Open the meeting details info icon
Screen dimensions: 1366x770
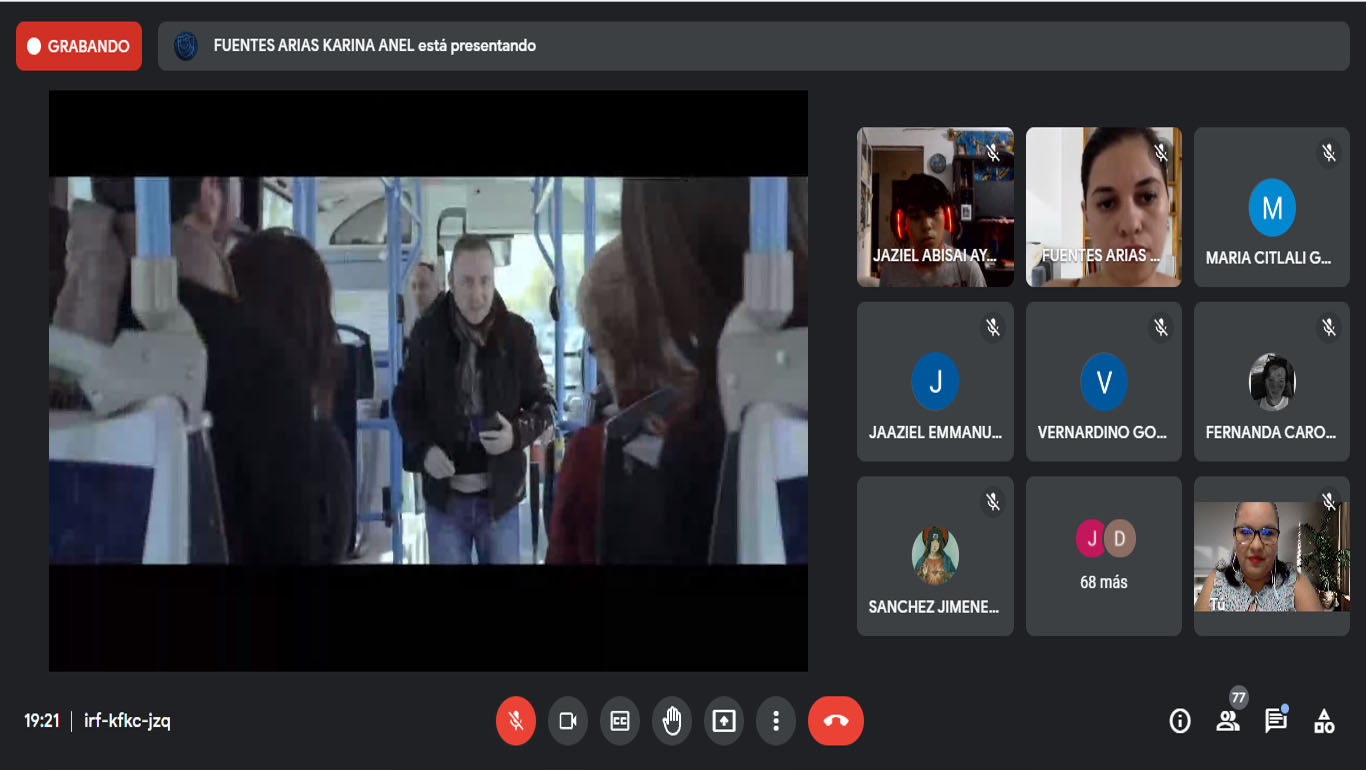(x=1180, y=721)
